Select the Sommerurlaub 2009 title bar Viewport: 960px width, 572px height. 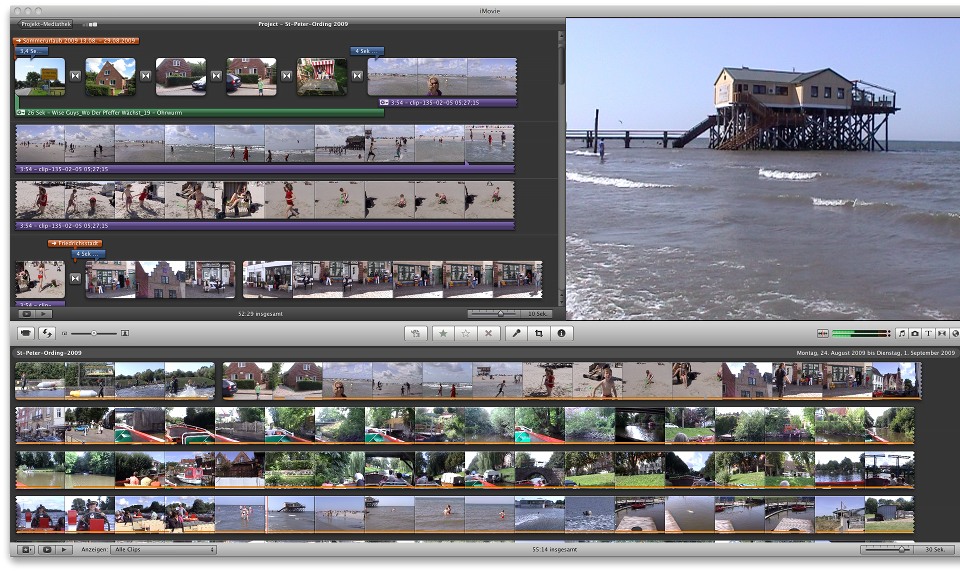pyautogui.click(x=76, y=40)
